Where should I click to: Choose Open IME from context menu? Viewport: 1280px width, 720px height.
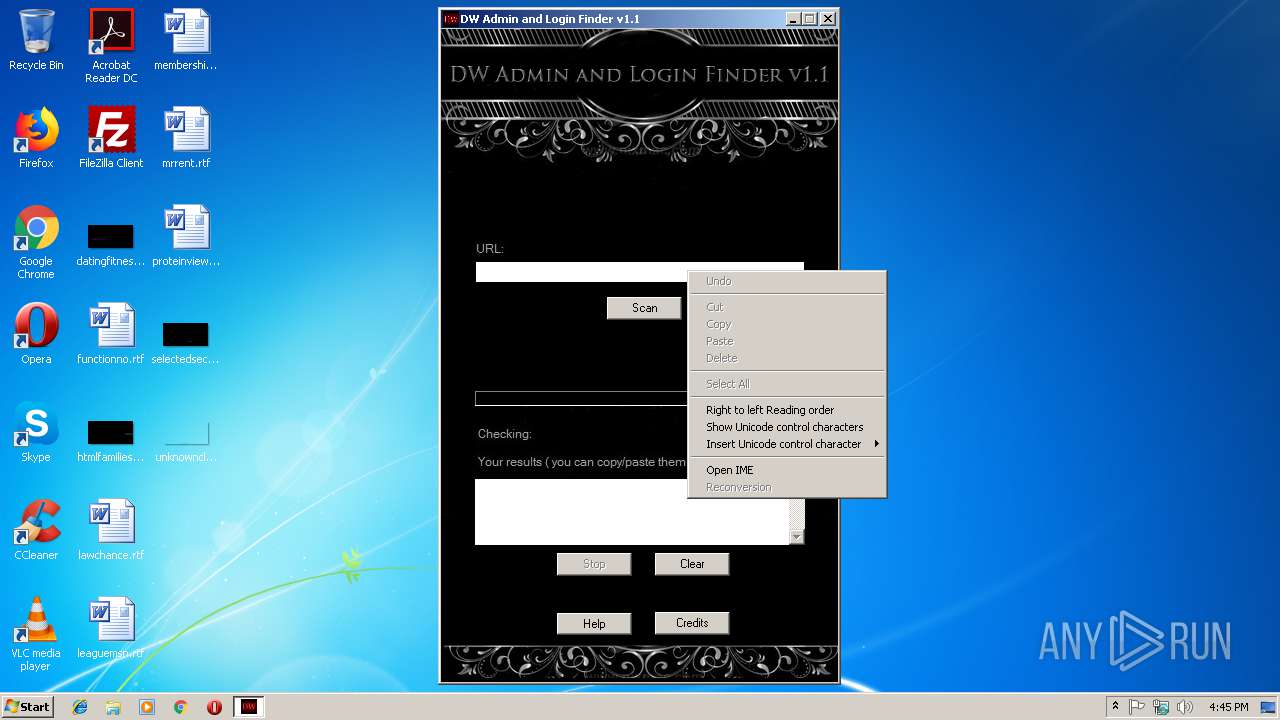tap(787, 470)
